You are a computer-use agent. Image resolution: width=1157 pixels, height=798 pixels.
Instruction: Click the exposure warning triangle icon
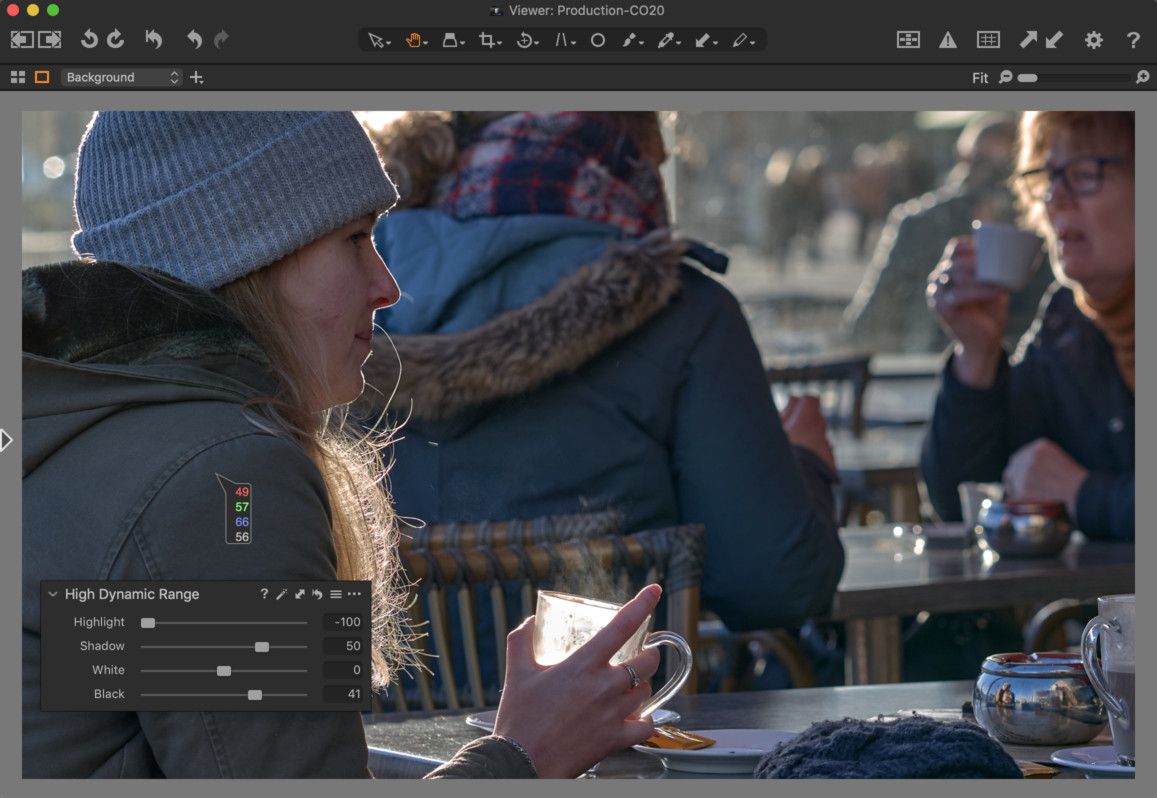(947, 40)
